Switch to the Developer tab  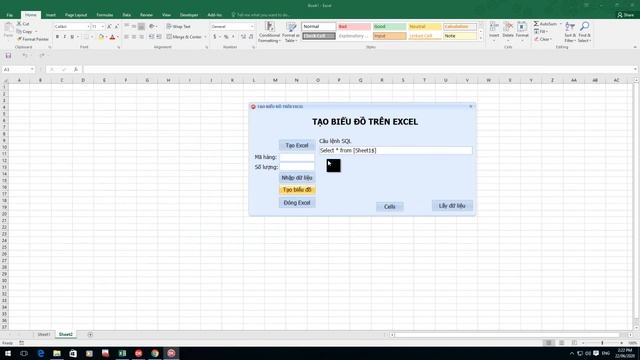tap(189, 15)
